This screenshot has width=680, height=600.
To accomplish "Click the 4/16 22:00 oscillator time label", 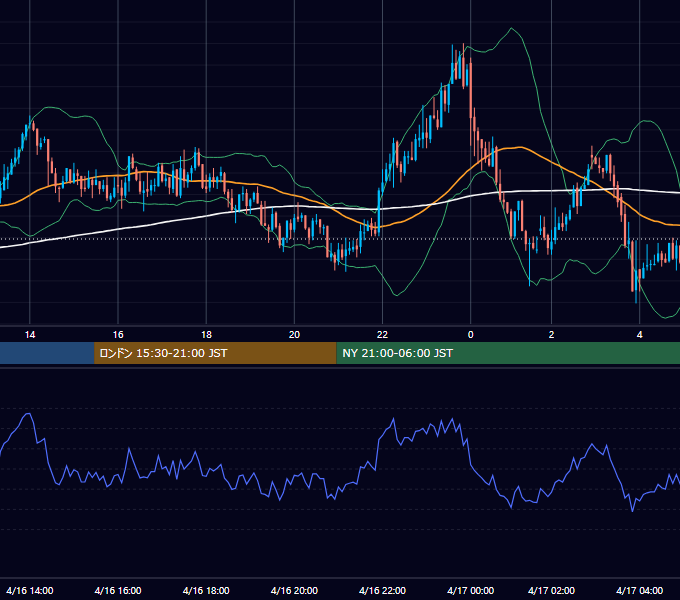I will coord(382,591).
